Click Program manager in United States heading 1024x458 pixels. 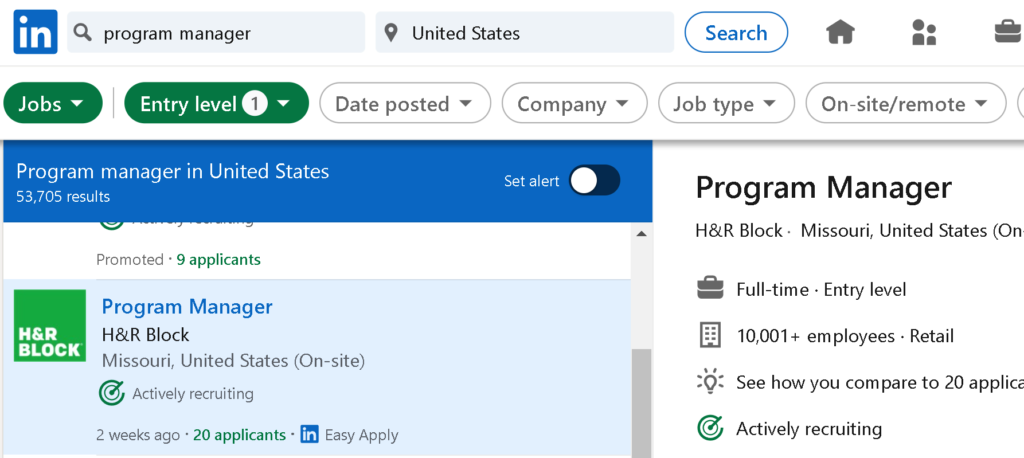(x=173, y=172)
